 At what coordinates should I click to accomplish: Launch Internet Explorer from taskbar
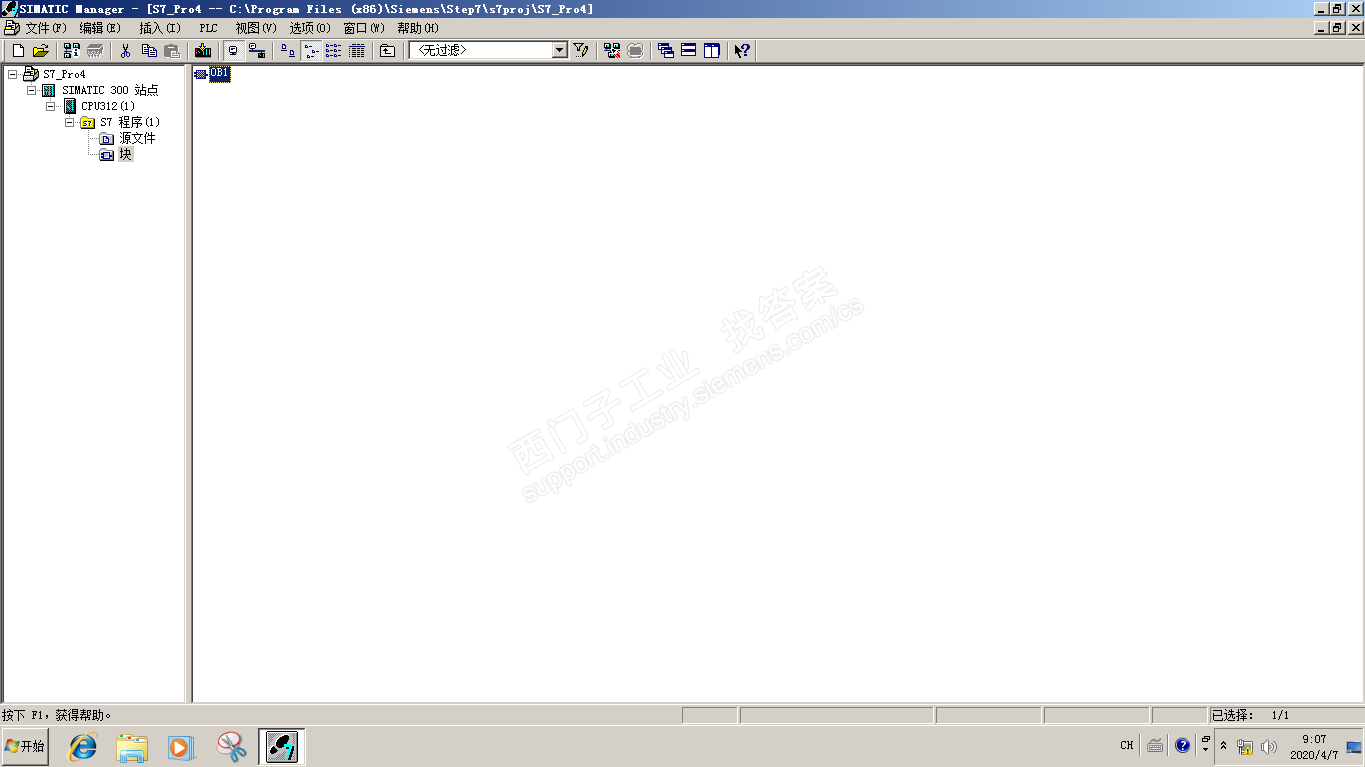[x=82, y=746]
